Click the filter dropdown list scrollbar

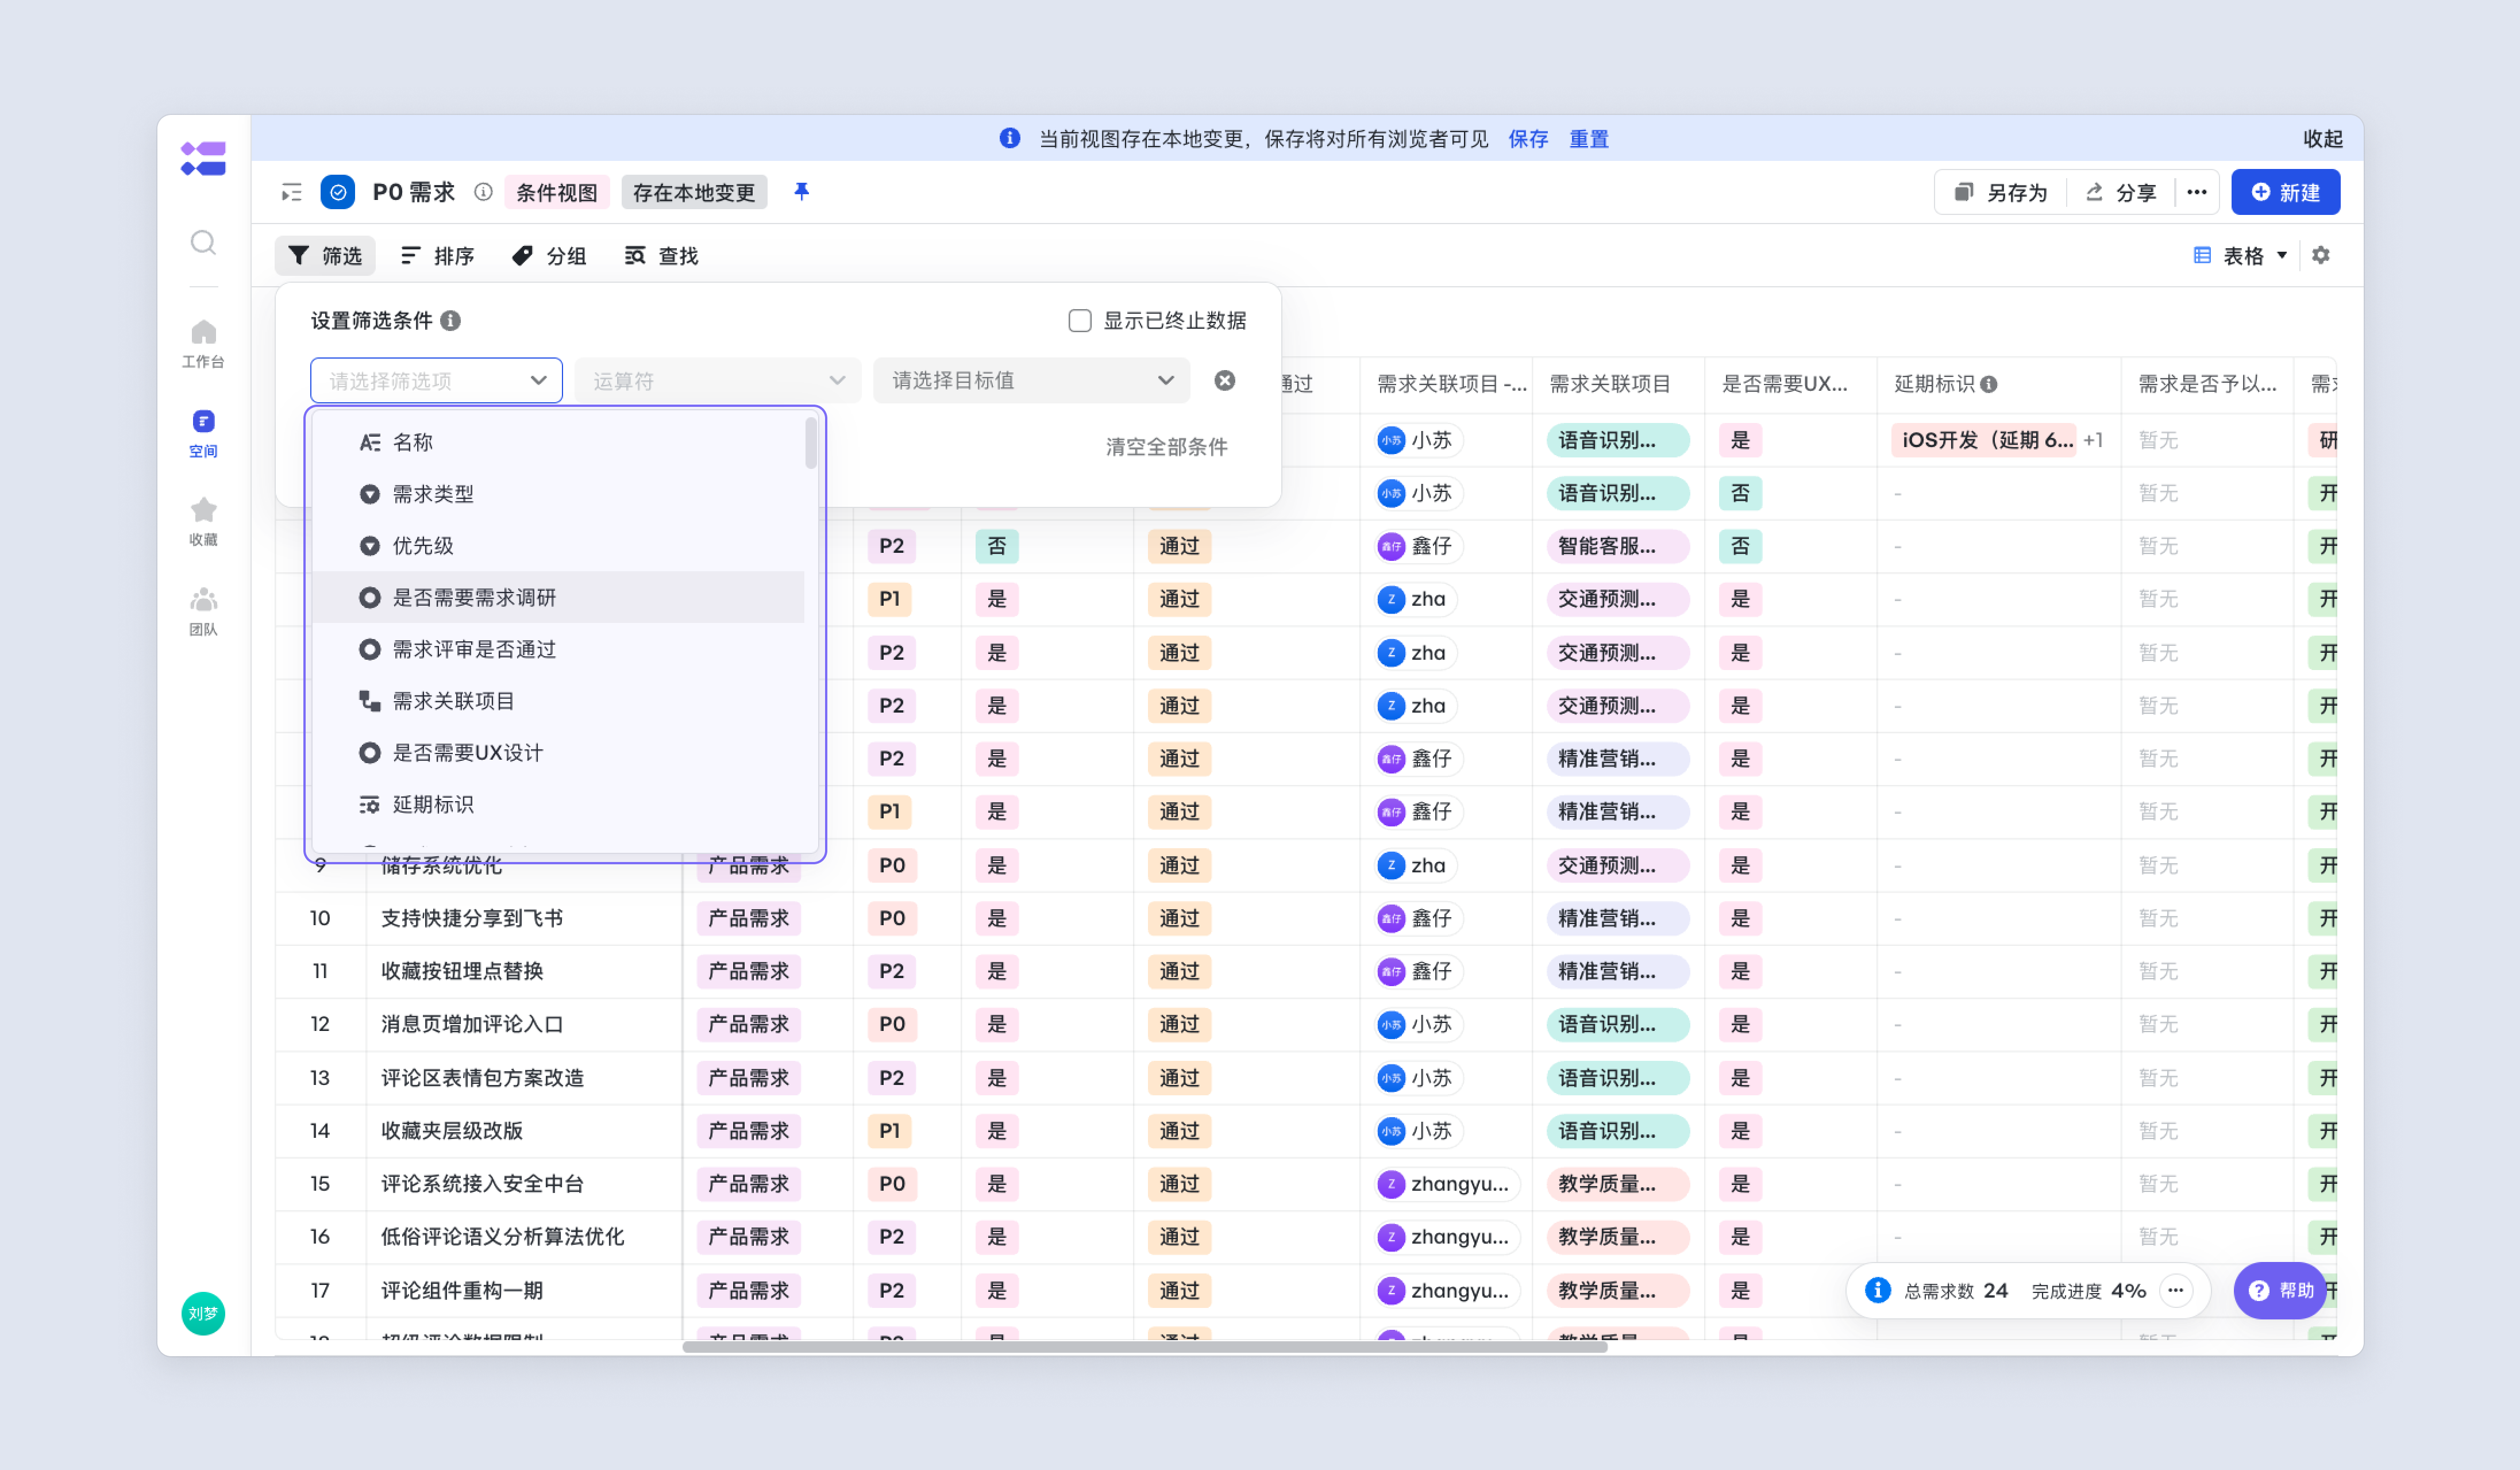click(x=811, y=442)
